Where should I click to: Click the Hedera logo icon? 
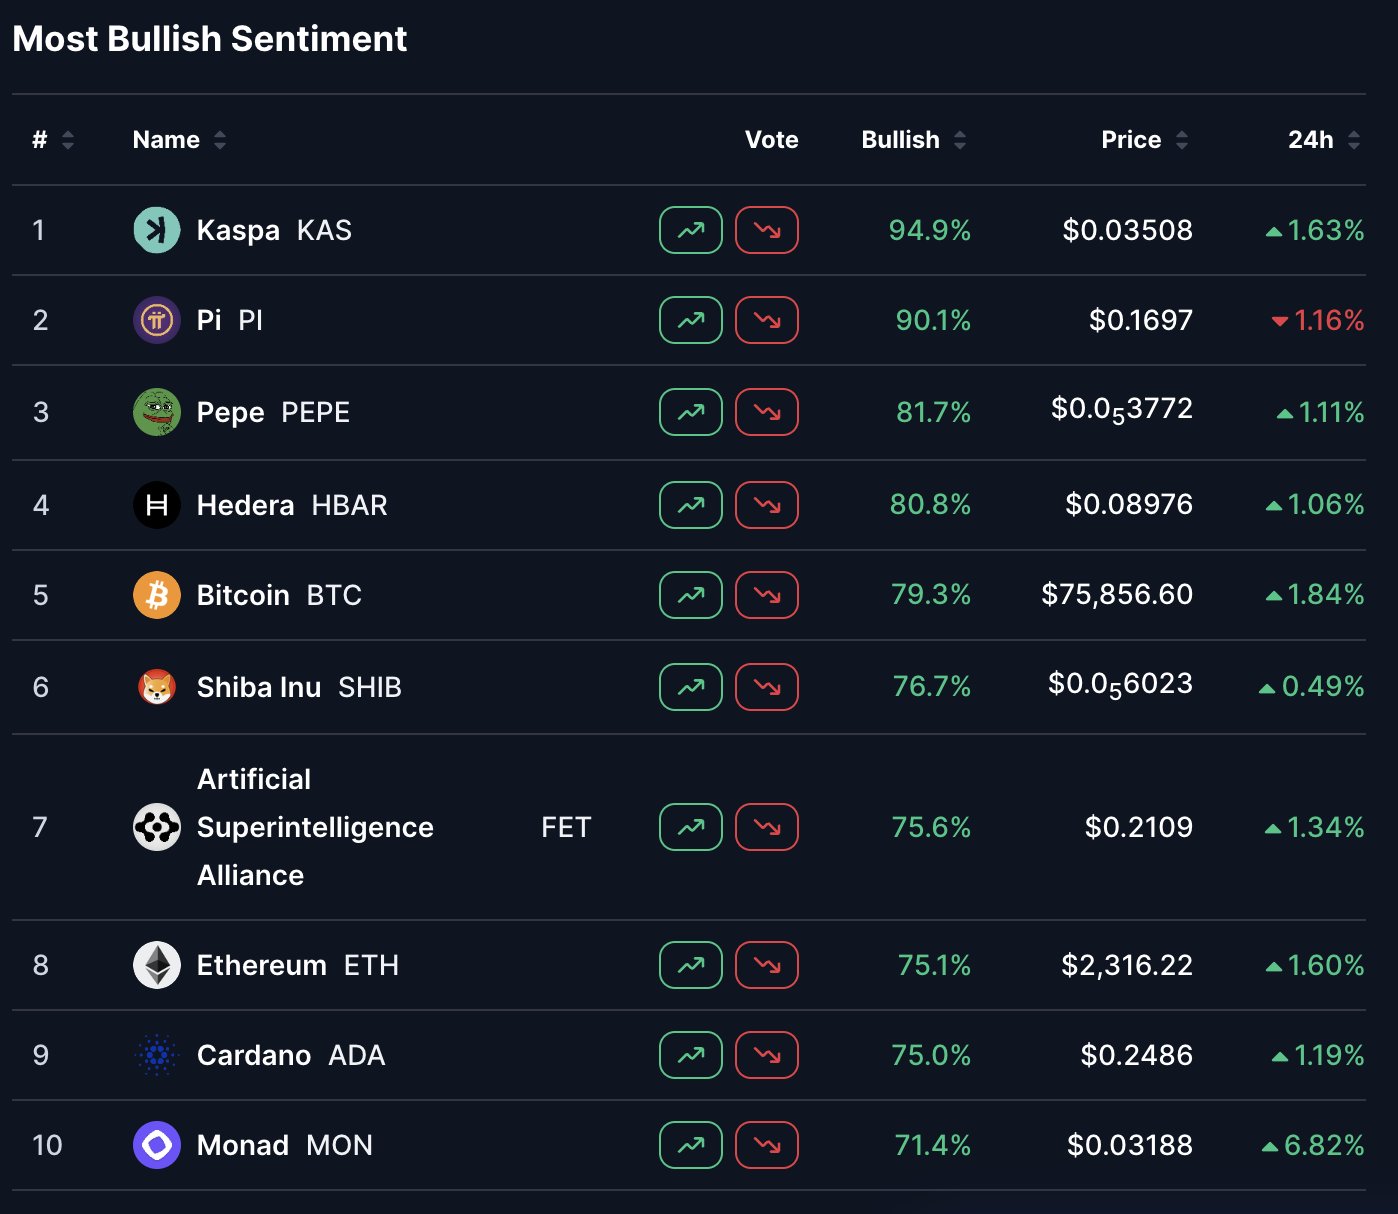(x=157, y=505)
